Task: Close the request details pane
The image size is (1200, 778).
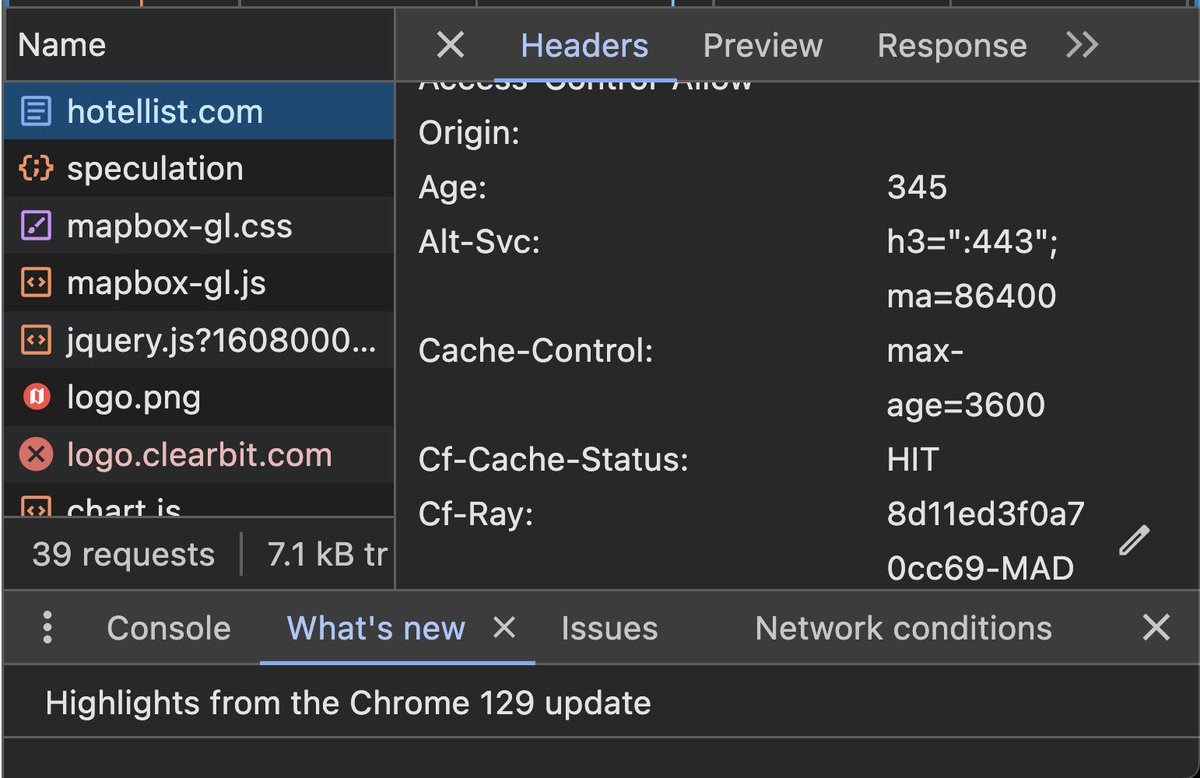Action: click(449, 45)
